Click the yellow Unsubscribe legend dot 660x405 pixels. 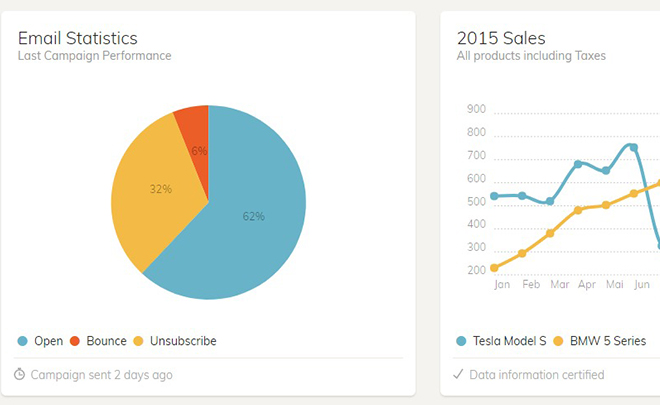point(138,341)
